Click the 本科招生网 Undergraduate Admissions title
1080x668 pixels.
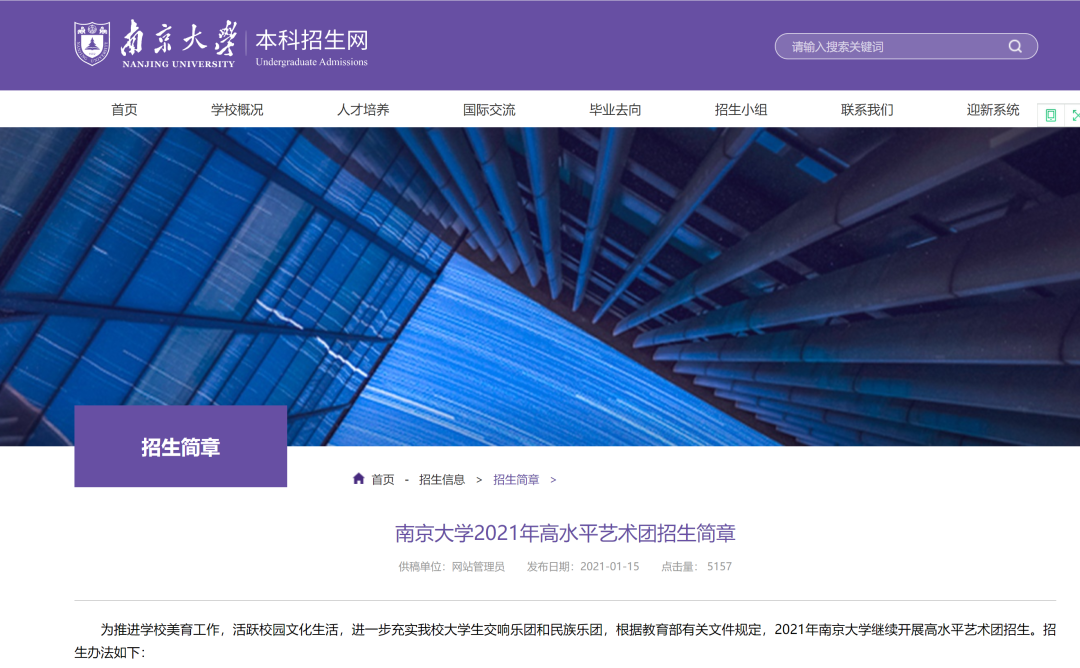[x=311, y=46]
